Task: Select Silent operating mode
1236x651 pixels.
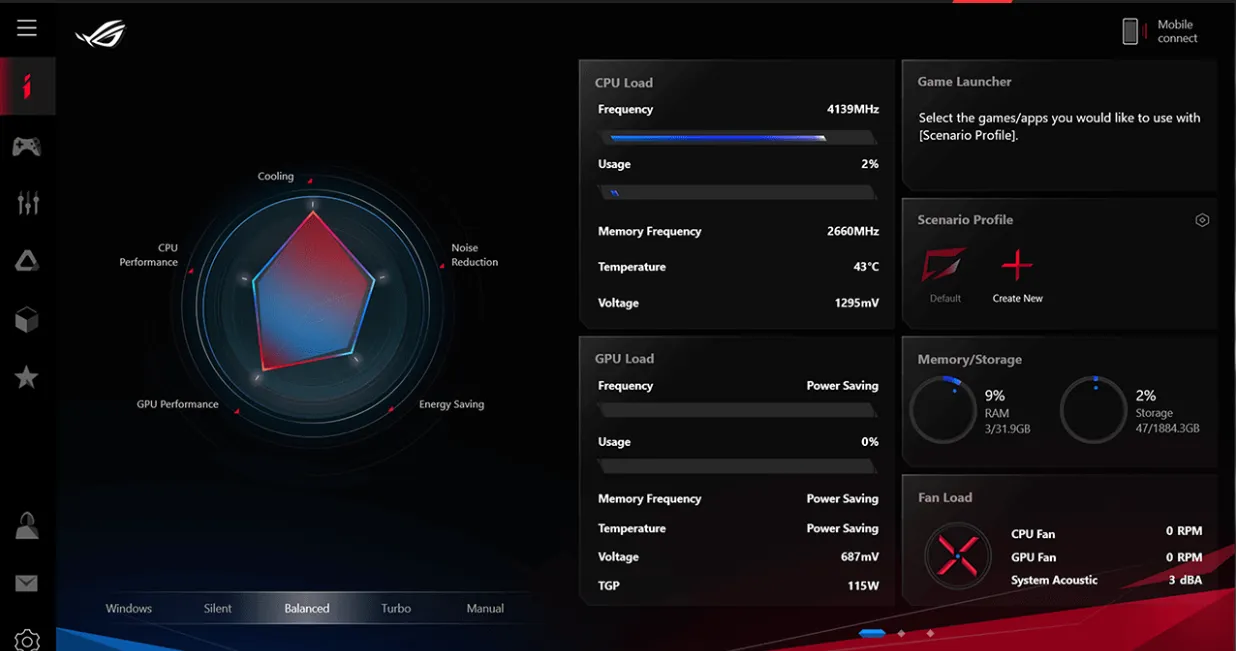Action: [x=218, y=608]
